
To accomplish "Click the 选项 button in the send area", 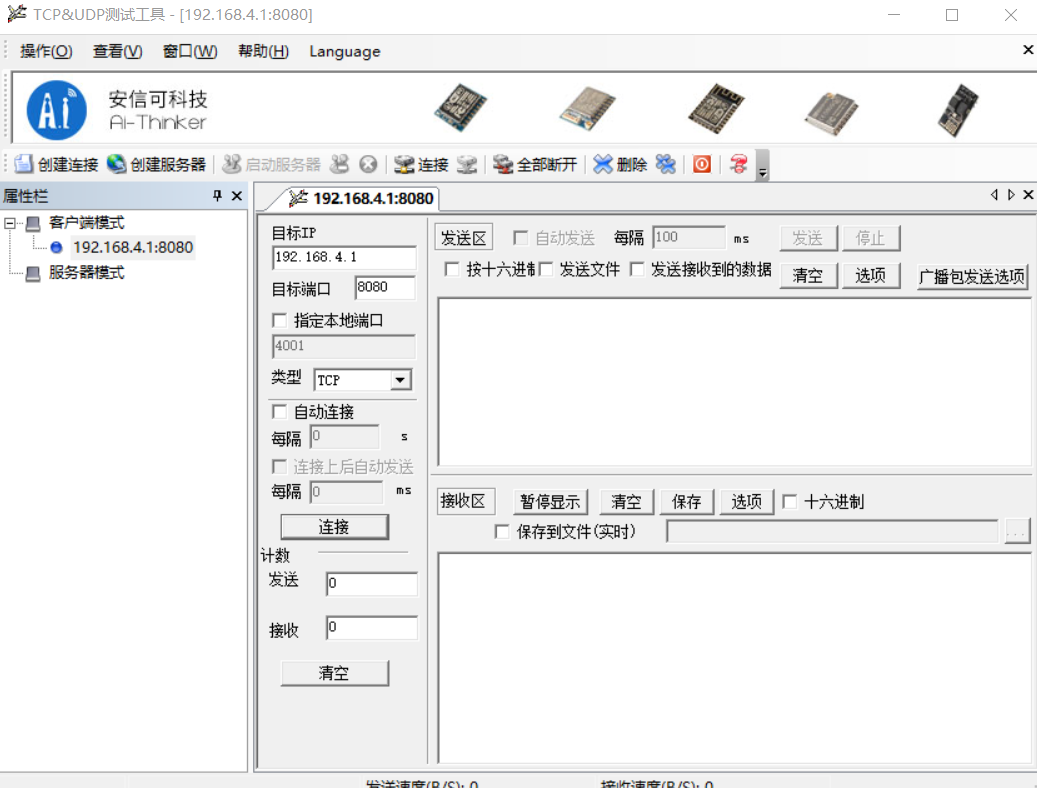I will pyautogui.click(x=870, y=276).
